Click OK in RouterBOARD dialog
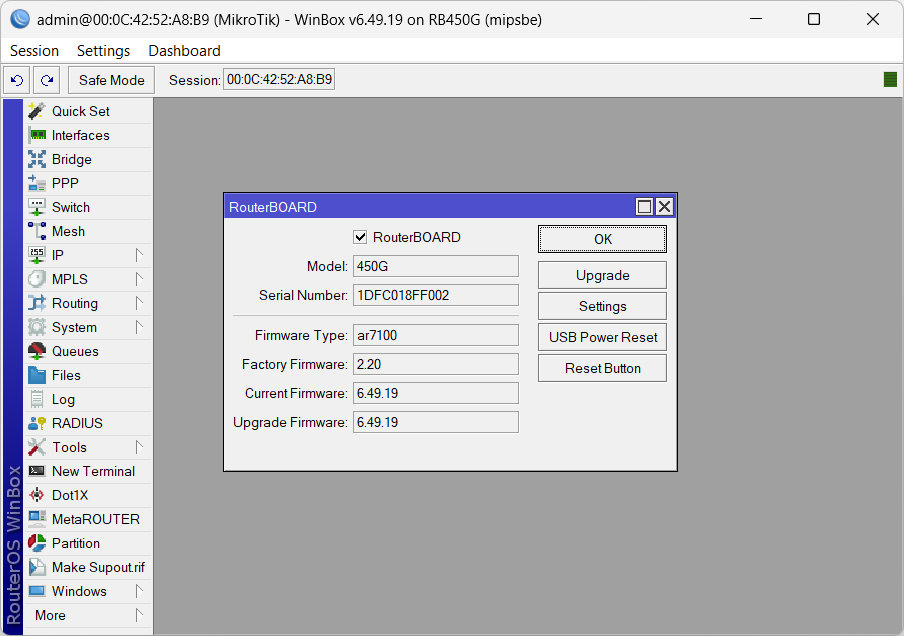The height and width of the screenshot is (636, 904). [602, 239]
